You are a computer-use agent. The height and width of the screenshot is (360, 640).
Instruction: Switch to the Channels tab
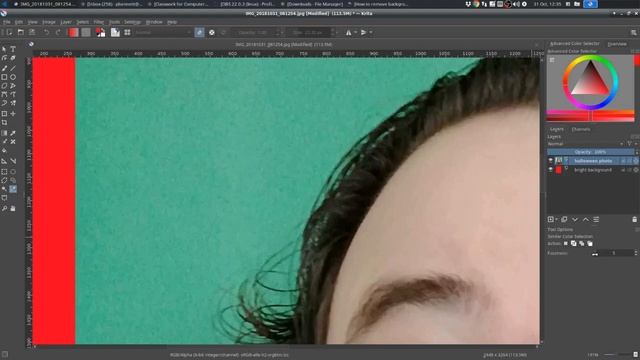(x=580, y=129)
